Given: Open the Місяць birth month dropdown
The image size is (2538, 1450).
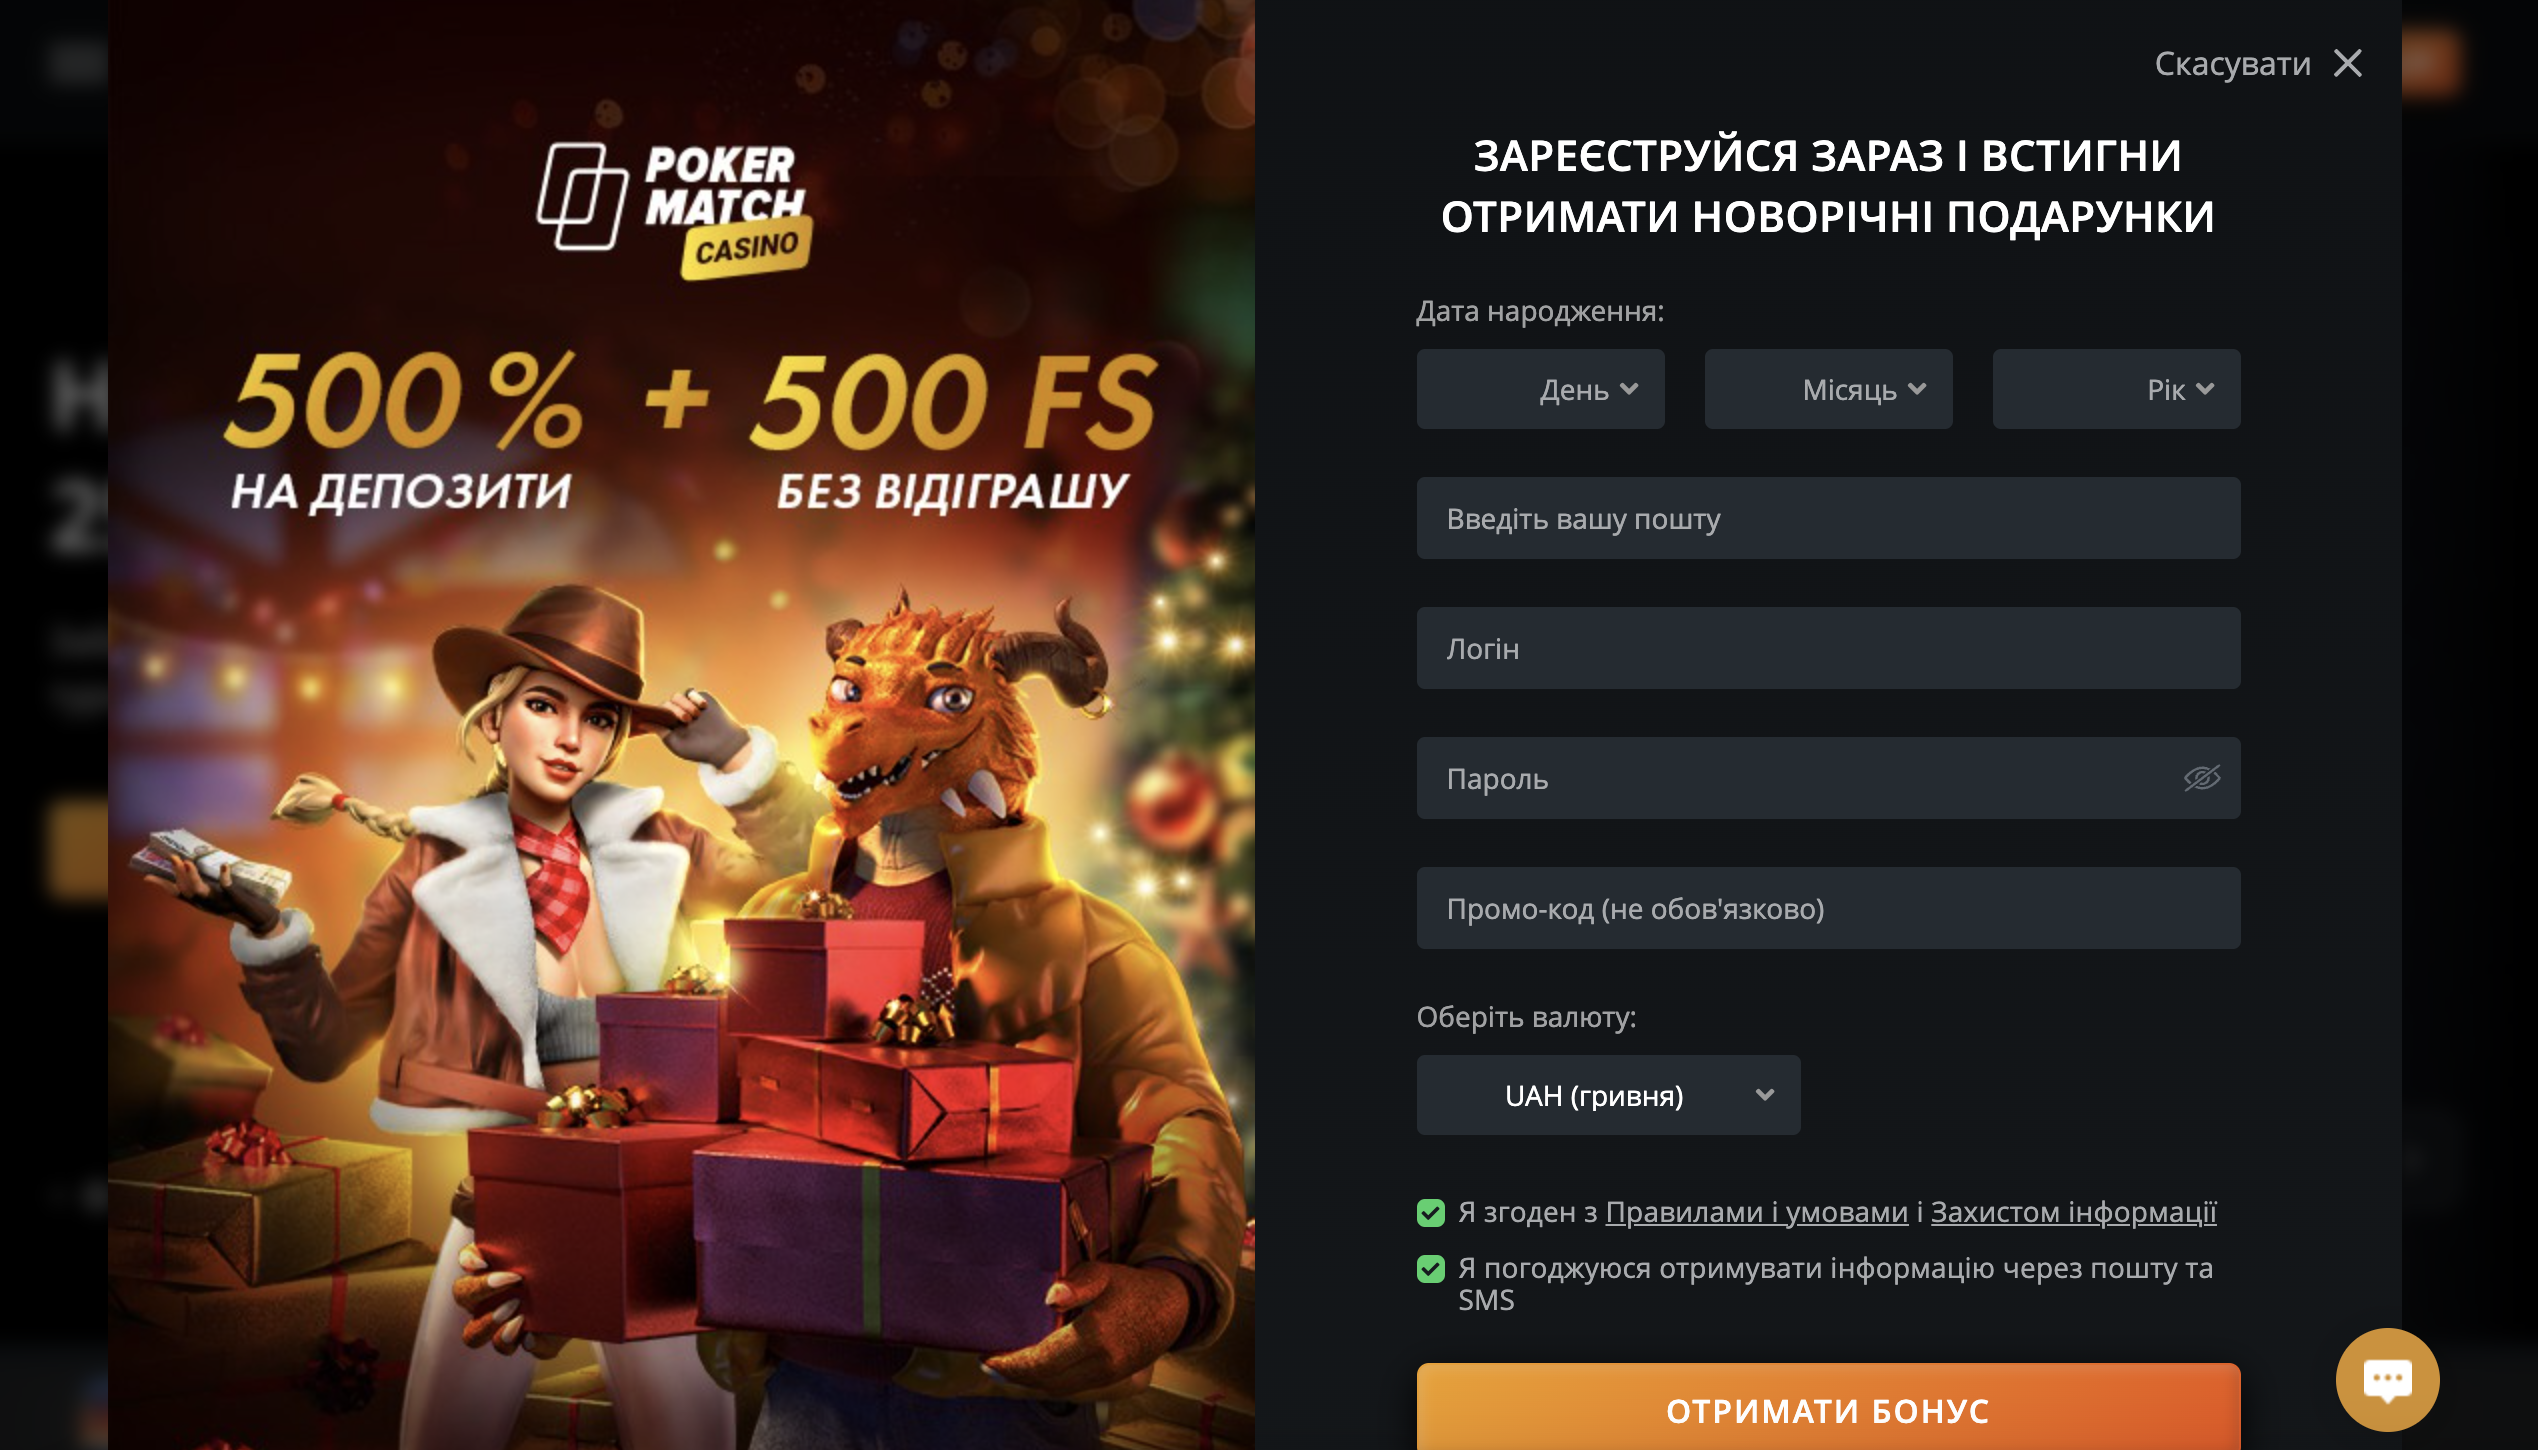Looking at the screenshot, I should tap(1828, 389).
